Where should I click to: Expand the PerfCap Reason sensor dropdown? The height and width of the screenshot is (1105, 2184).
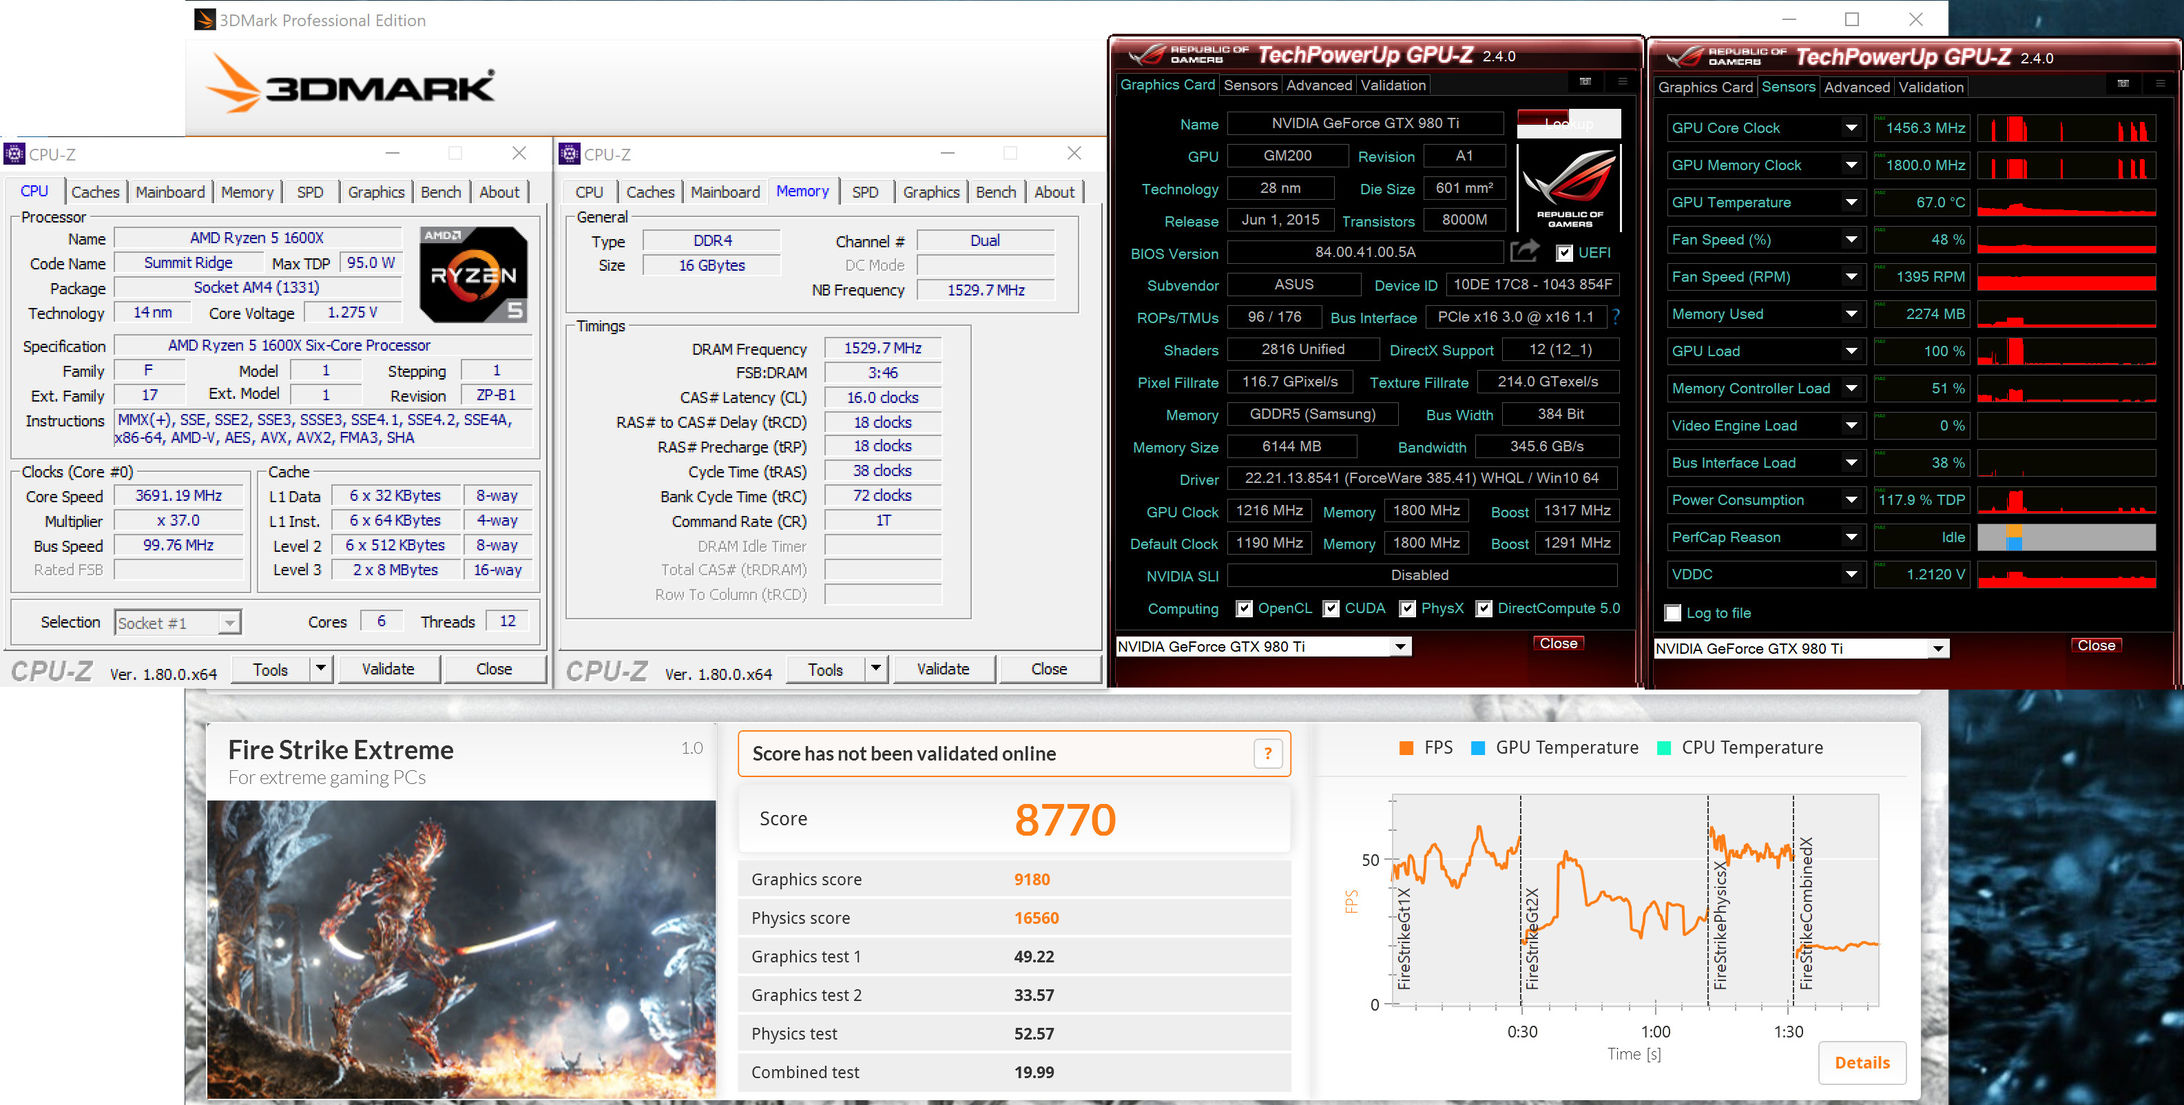point(1851,537)
